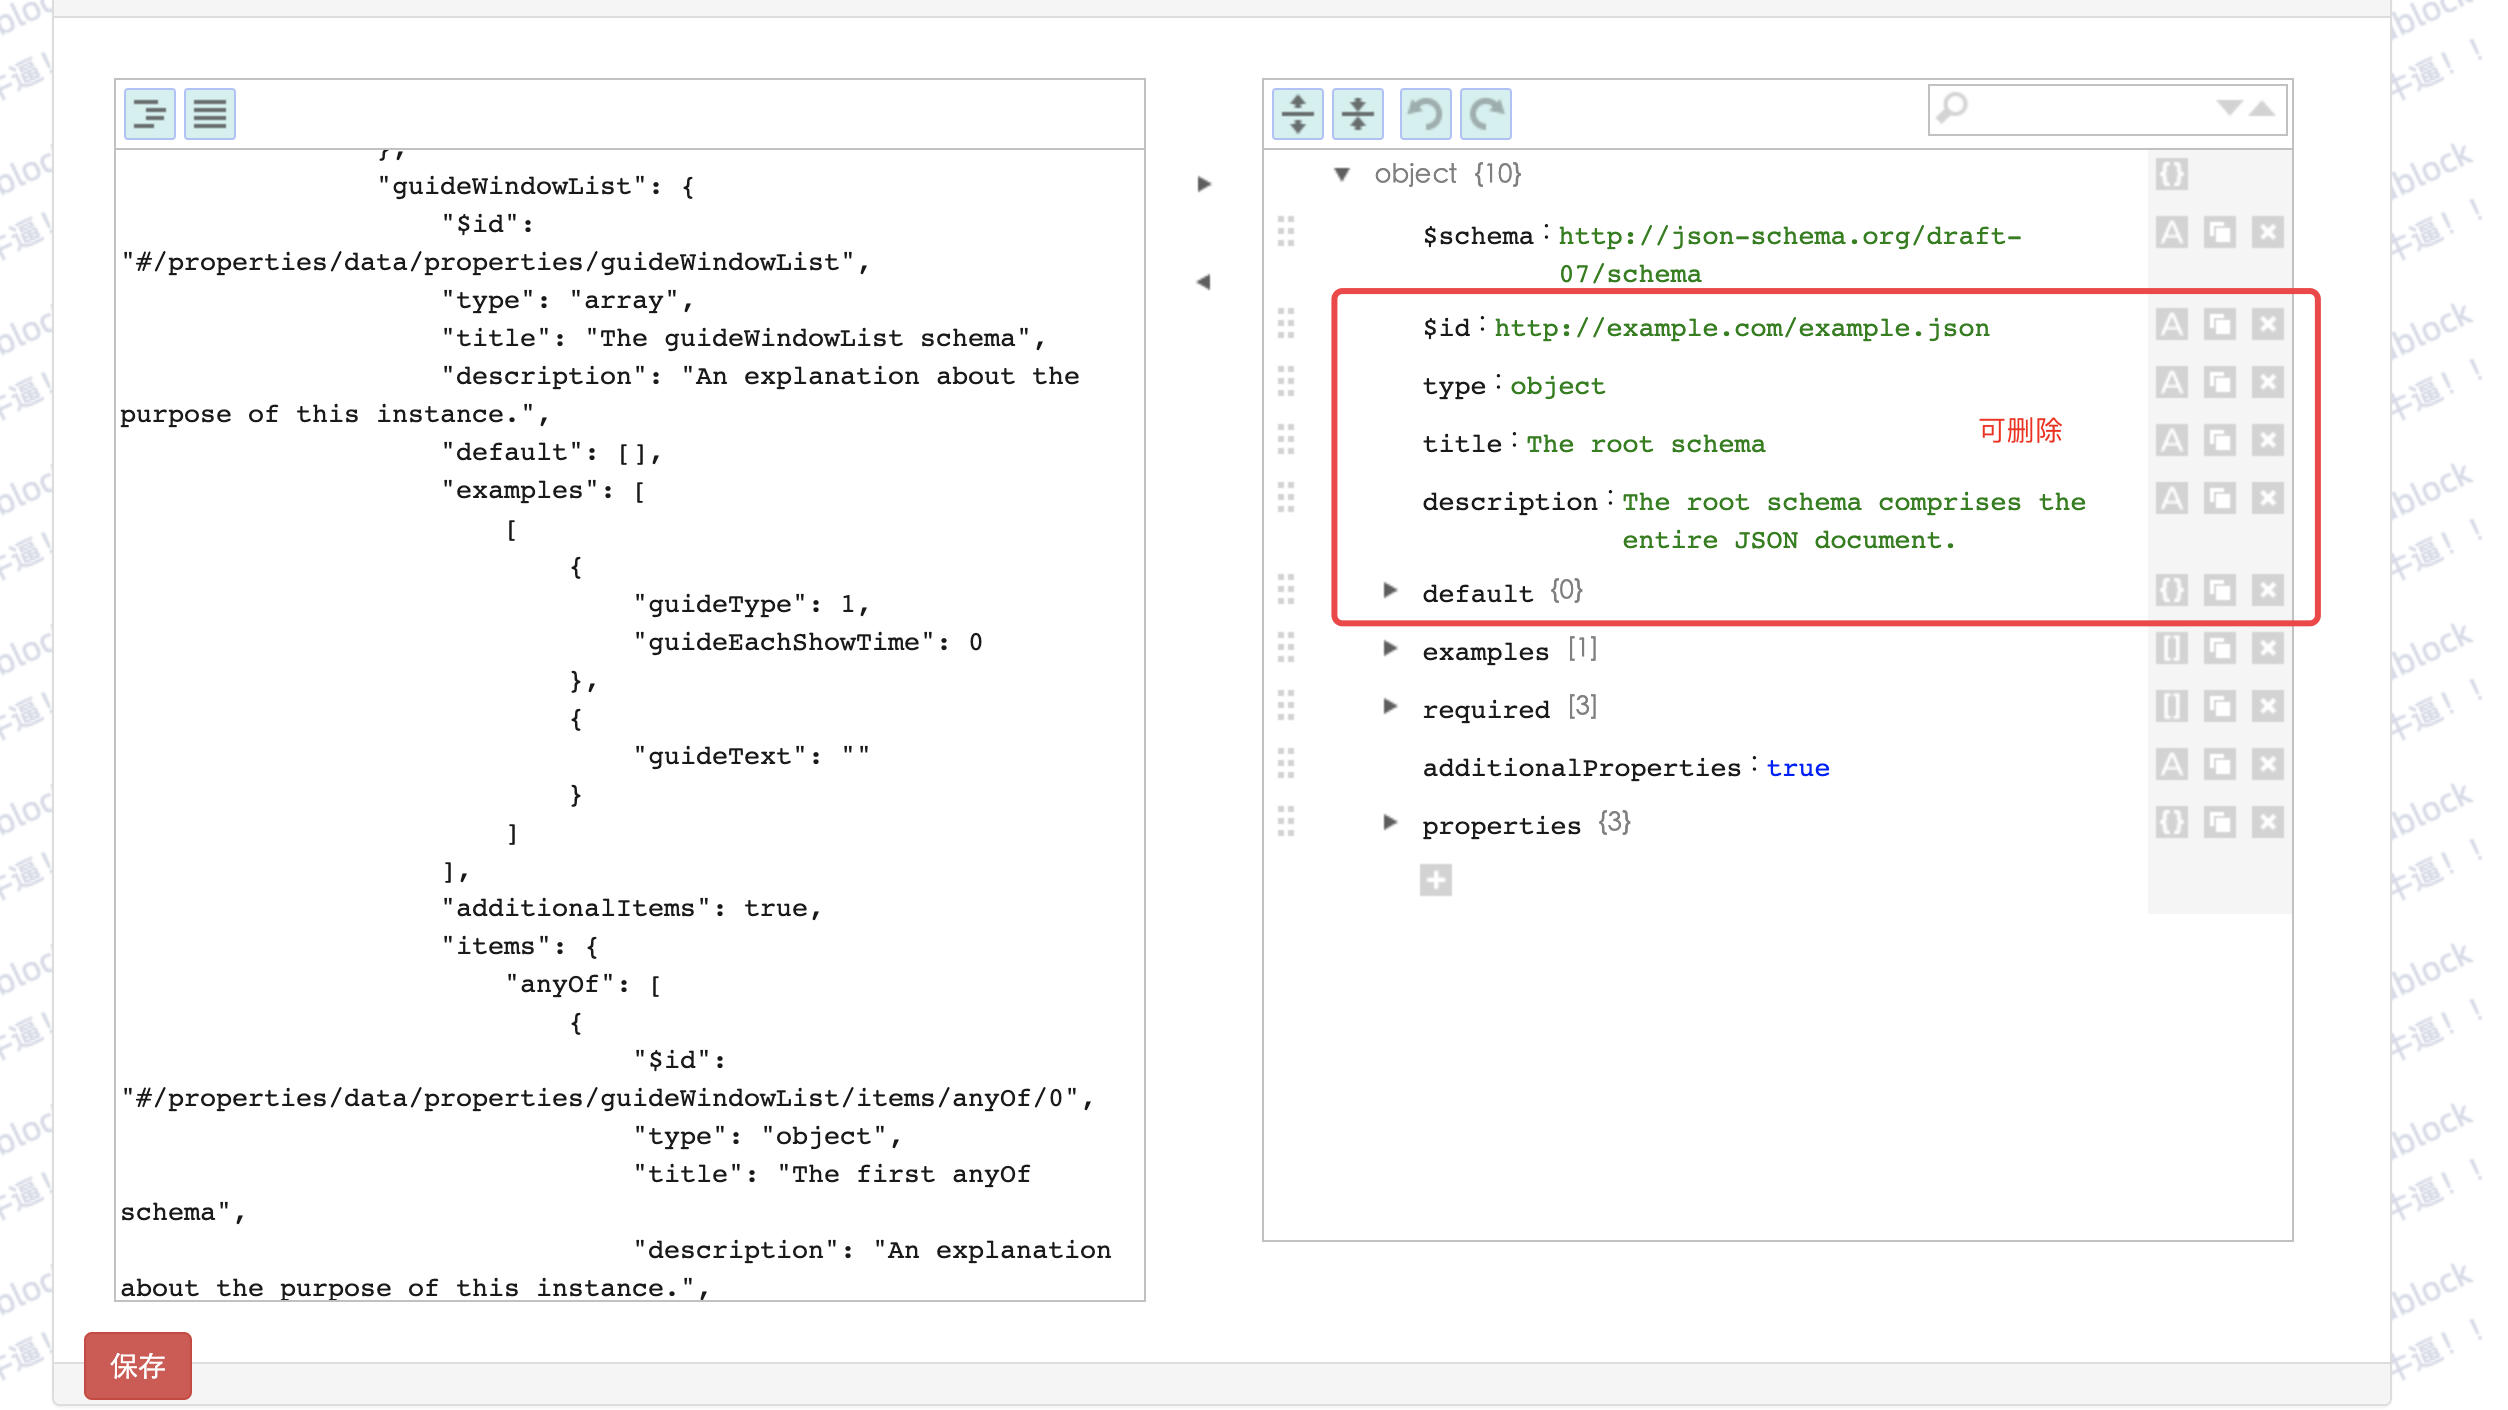Click the format JSON icon in left editor

[150, 114]
